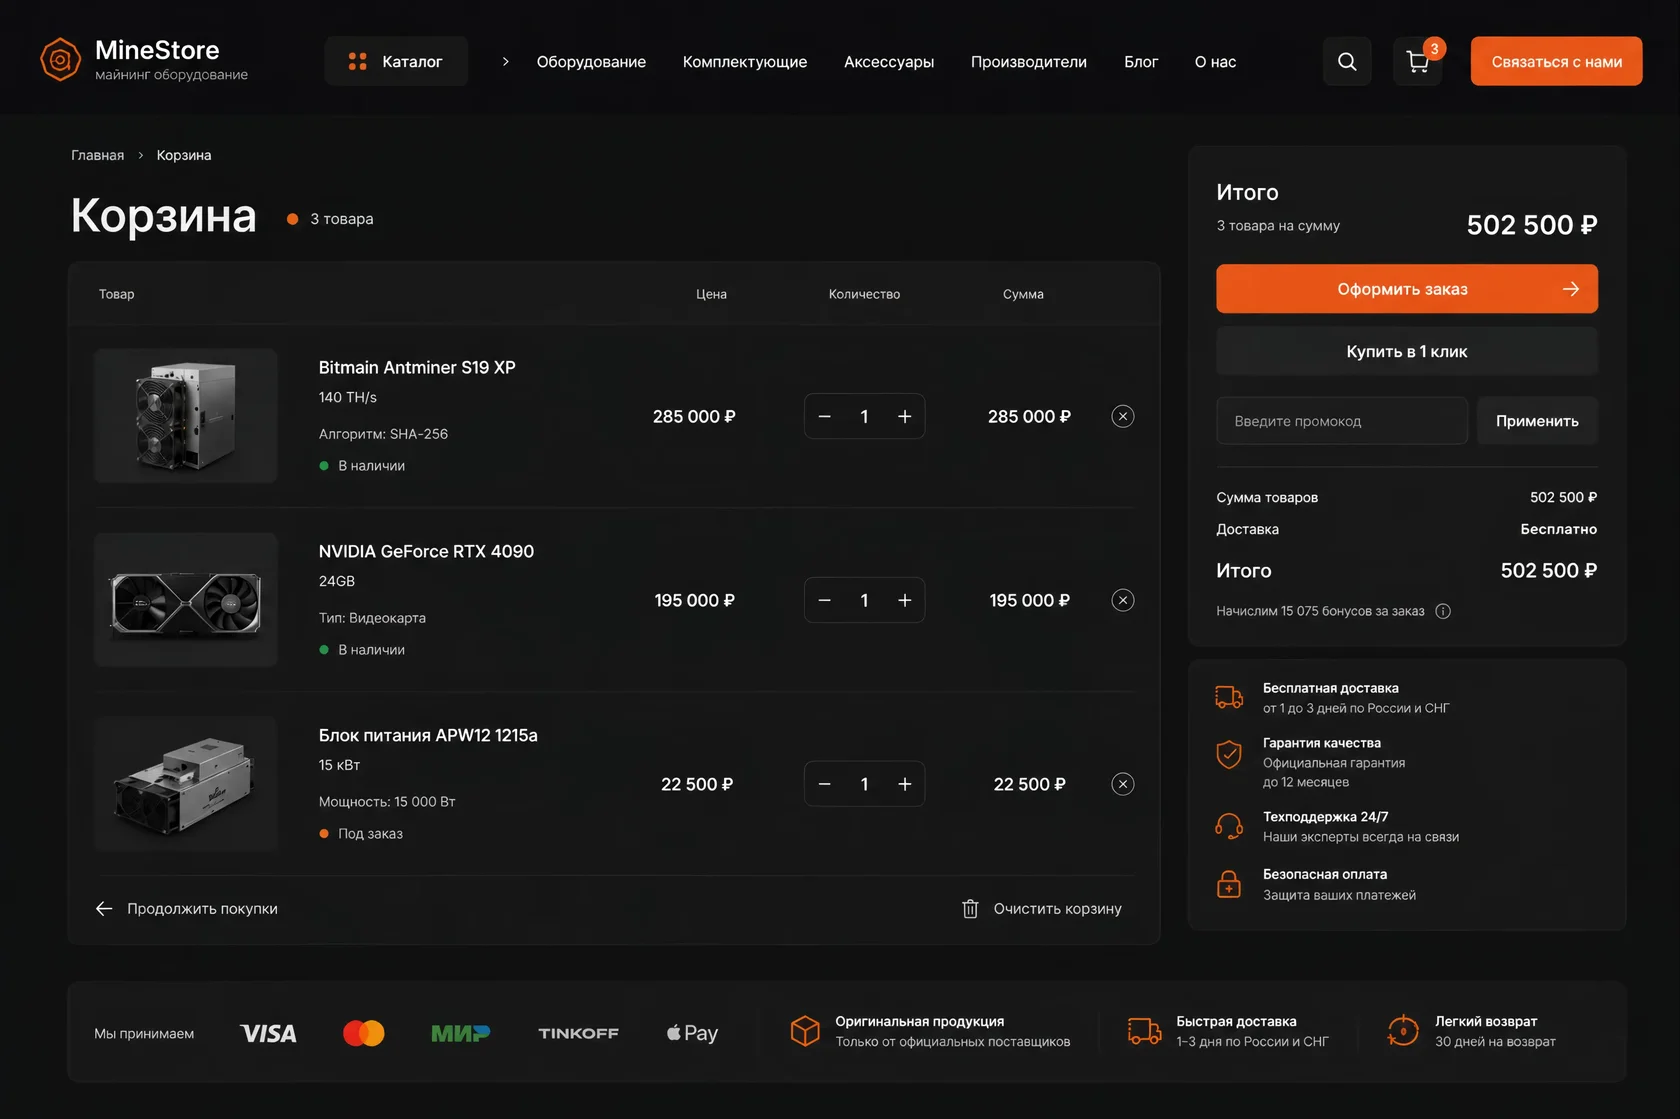The width and height of the screenshot is (1680, 1119).
Task: Click 'Алгоритм: SHA-256' text
Action: 383,434
